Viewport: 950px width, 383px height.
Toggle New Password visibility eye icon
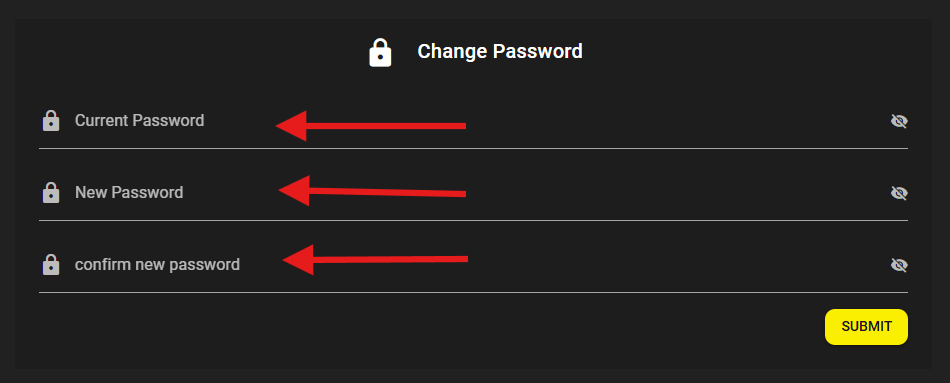tap(899, 193)
